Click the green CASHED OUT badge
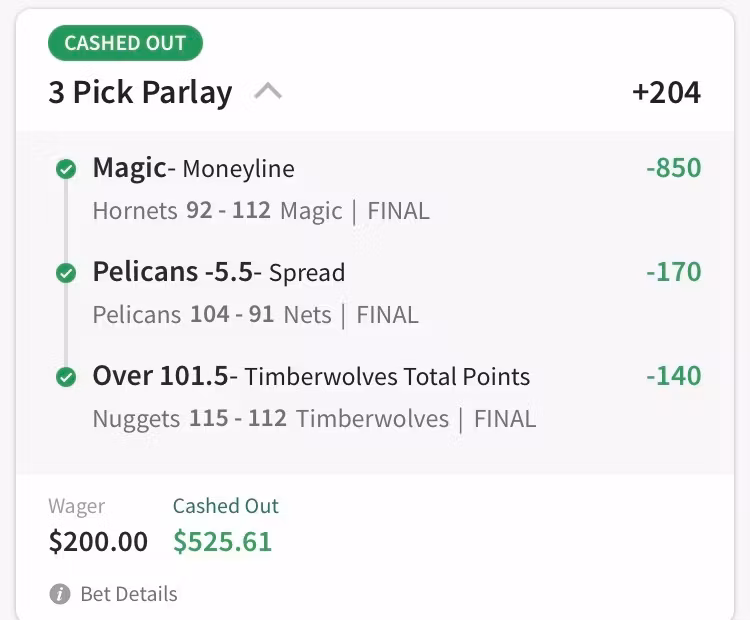 [125, 43]
